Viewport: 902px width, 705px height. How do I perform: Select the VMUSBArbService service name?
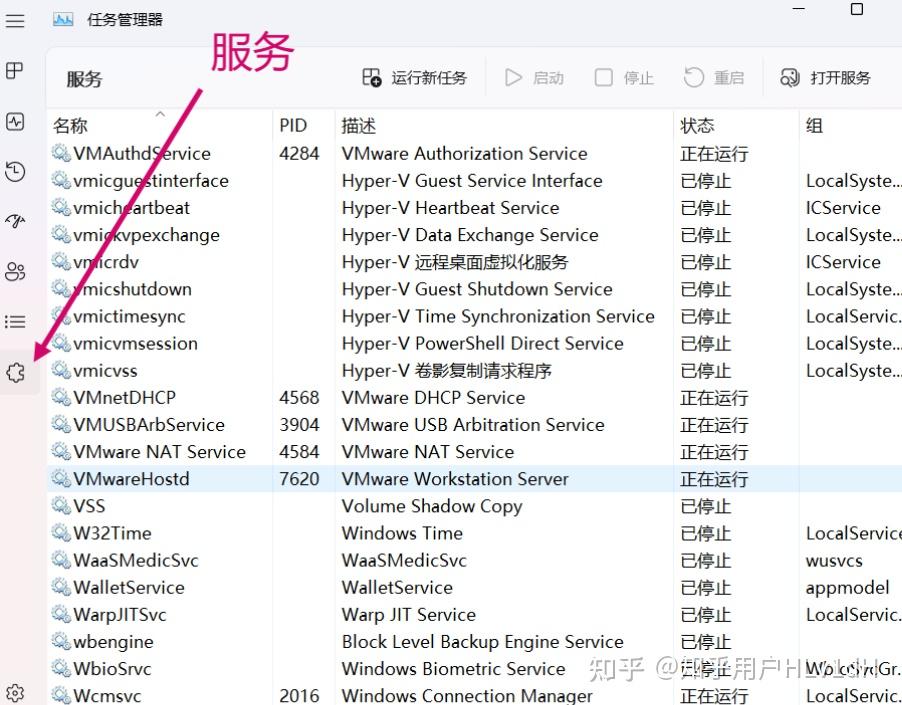point(149,424)
